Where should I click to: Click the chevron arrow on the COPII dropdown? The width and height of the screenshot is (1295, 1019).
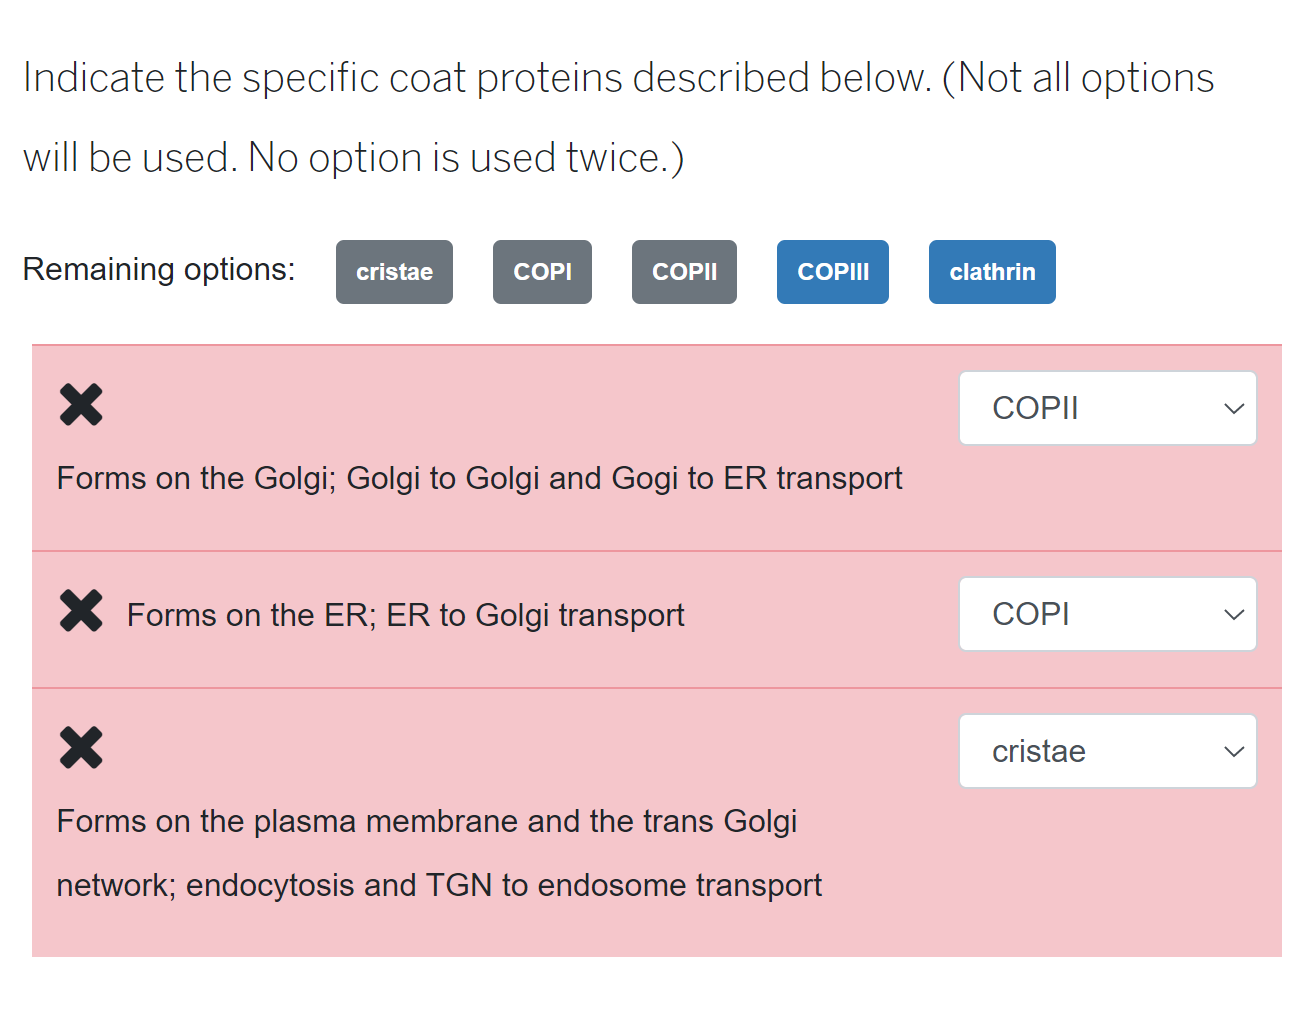(1234, 409)
